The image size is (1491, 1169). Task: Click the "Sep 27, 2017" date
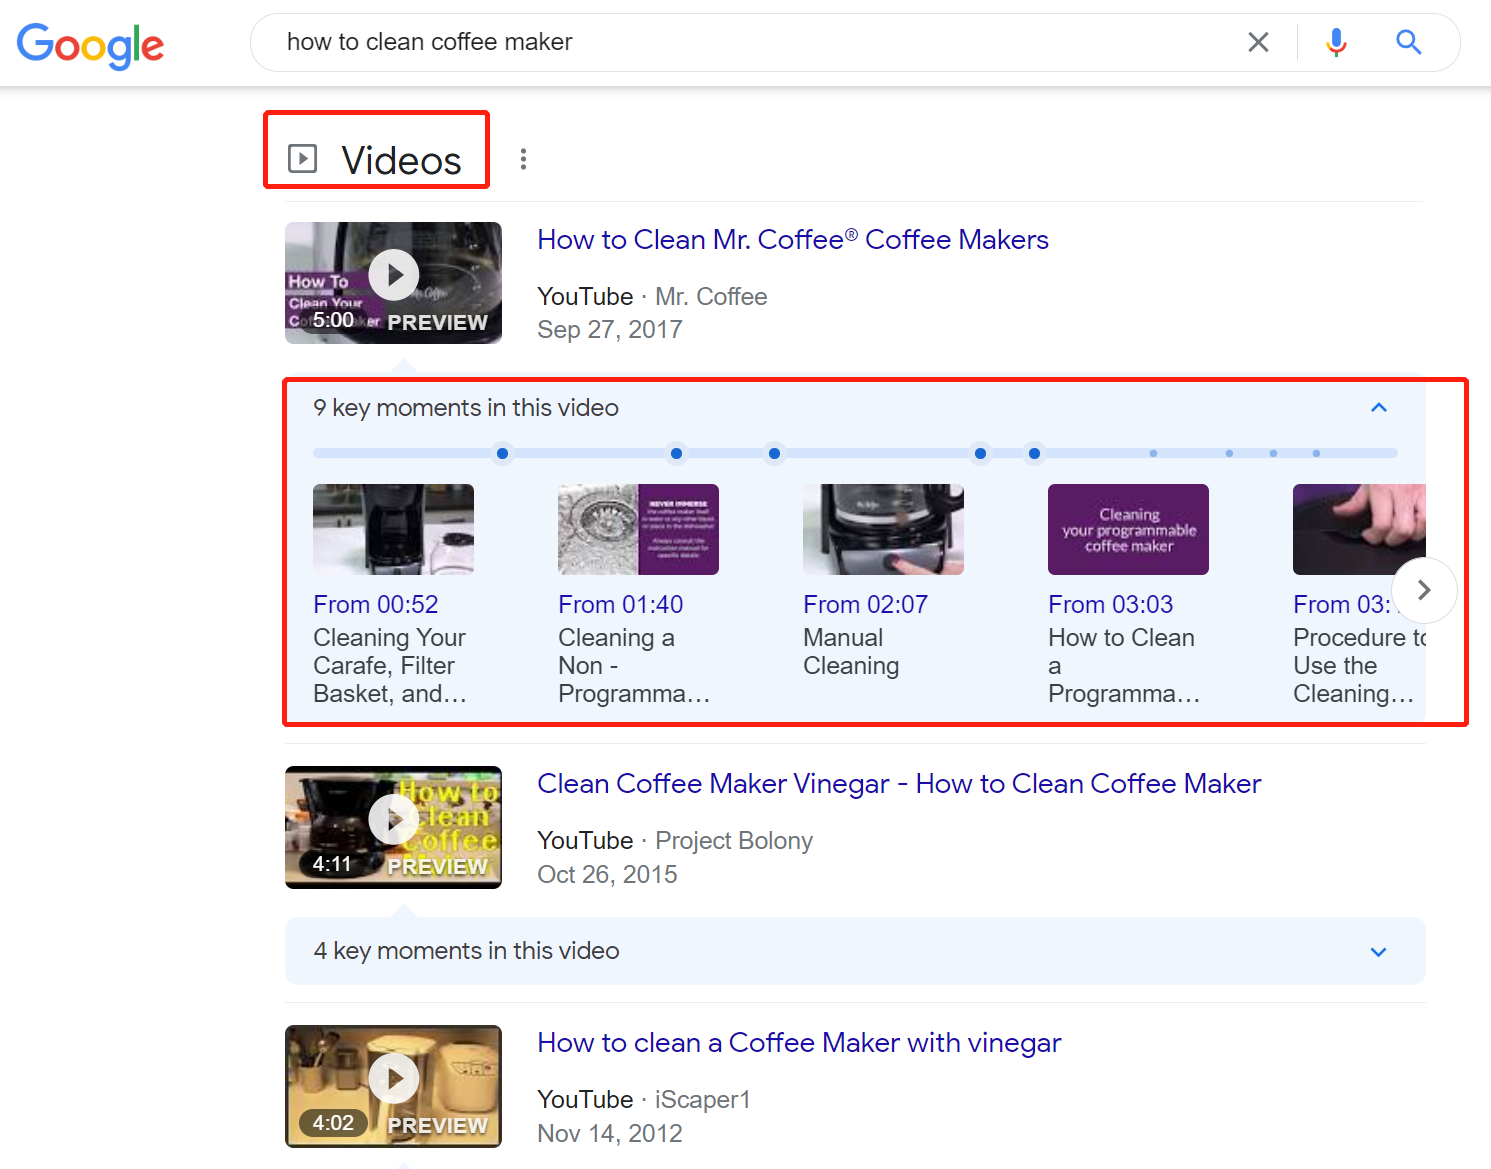(610, 330)
